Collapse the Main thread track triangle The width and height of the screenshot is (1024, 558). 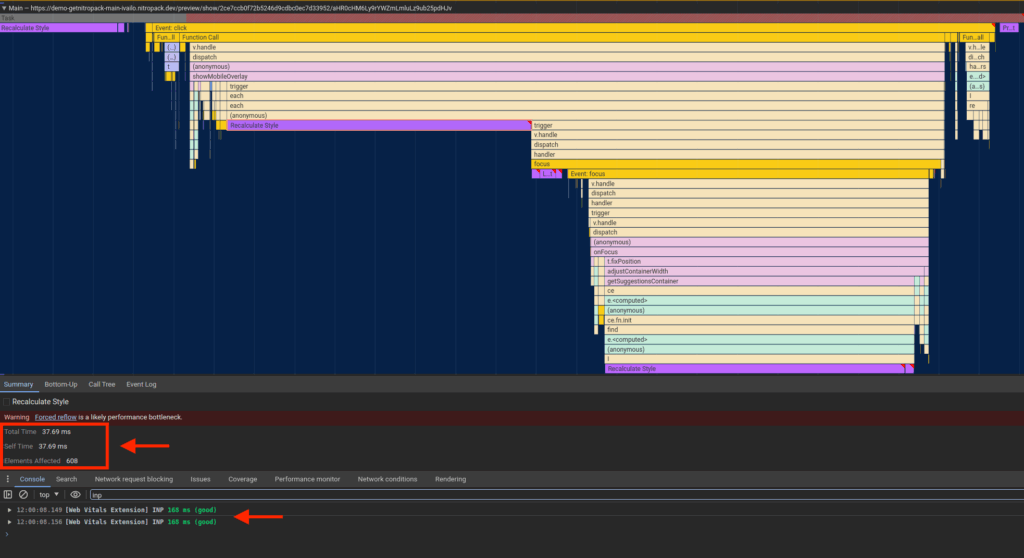(4, 8)
